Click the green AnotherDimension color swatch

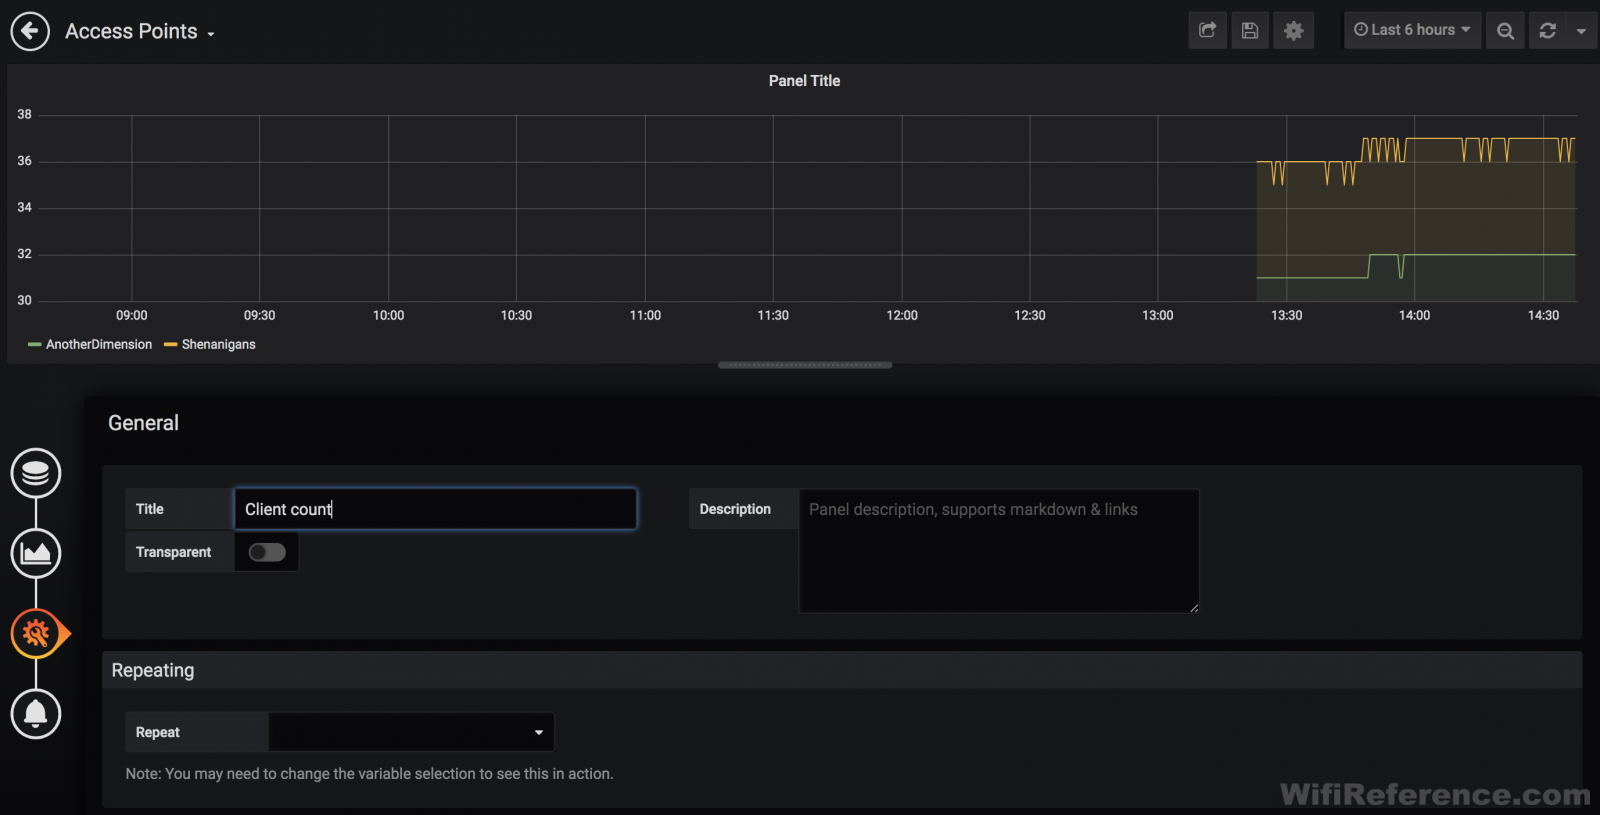tap(35, 344)
